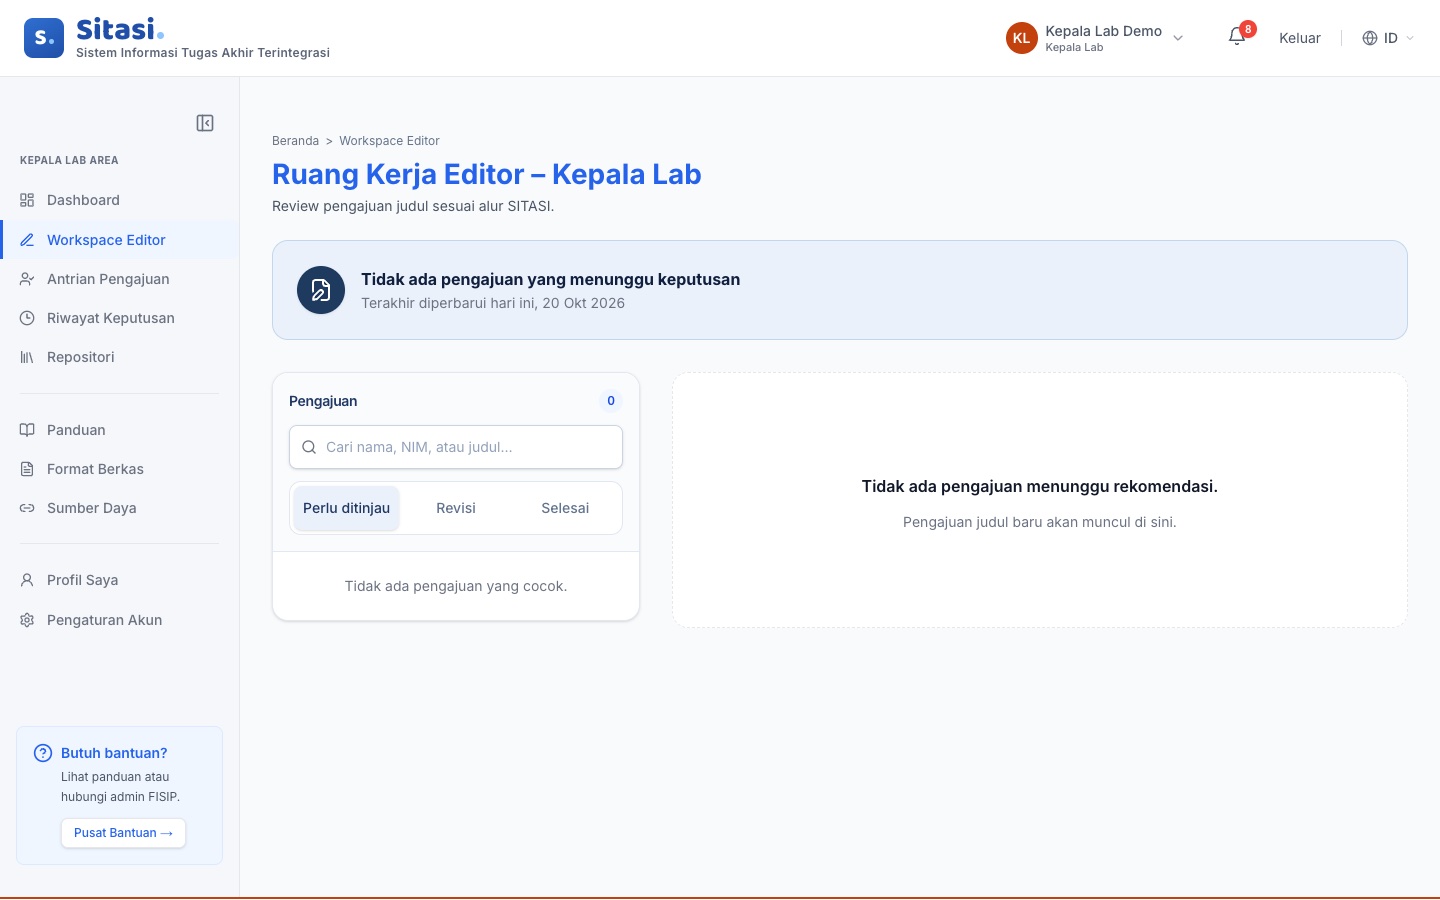Collapse the sidebar panel icon
1440x900 pixels.
(205, 123)
